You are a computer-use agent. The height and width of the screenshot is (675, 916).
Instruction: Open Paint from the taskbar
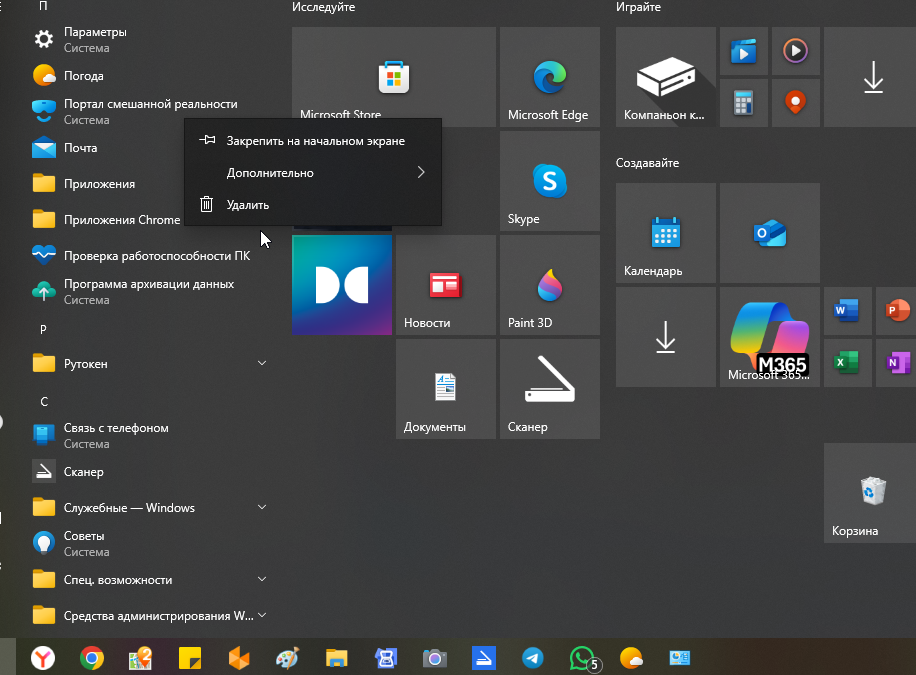click(x=287, y=658)
